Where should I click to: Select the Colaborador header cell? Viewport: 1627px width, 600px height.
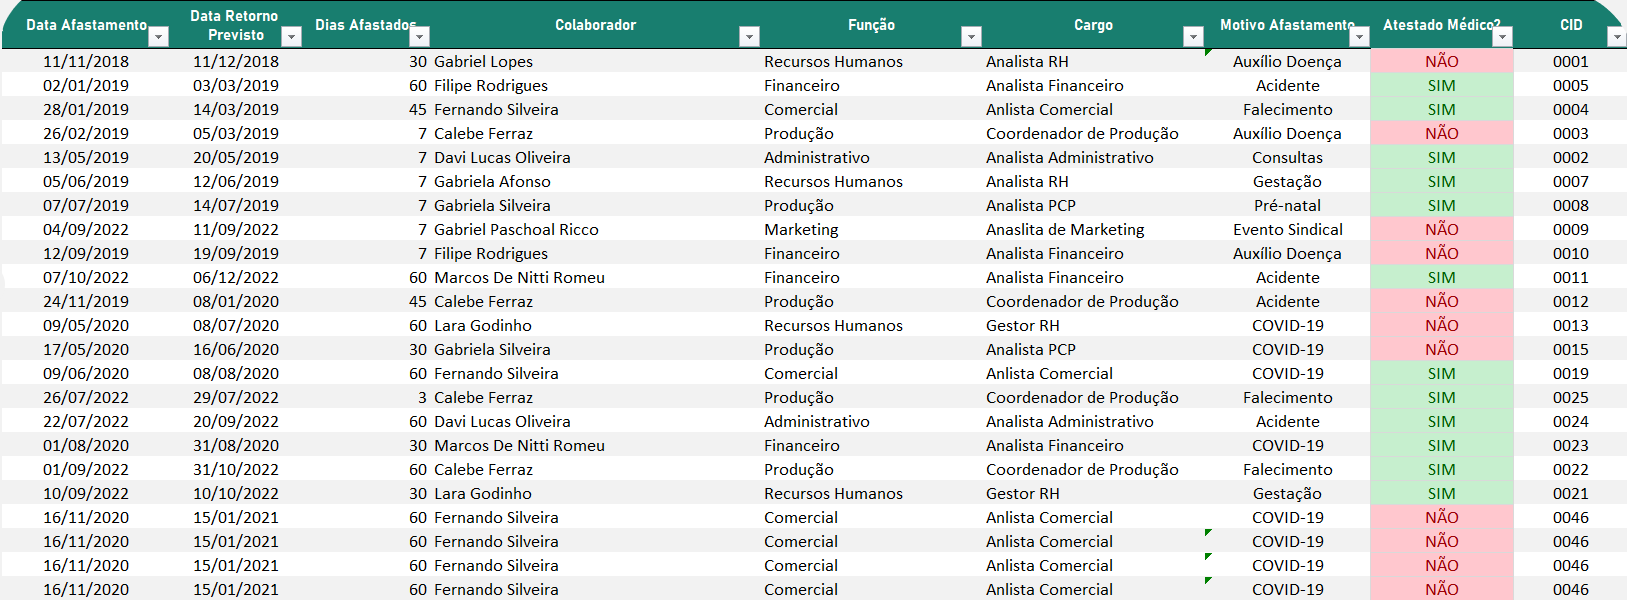click(x=595, y=25)
